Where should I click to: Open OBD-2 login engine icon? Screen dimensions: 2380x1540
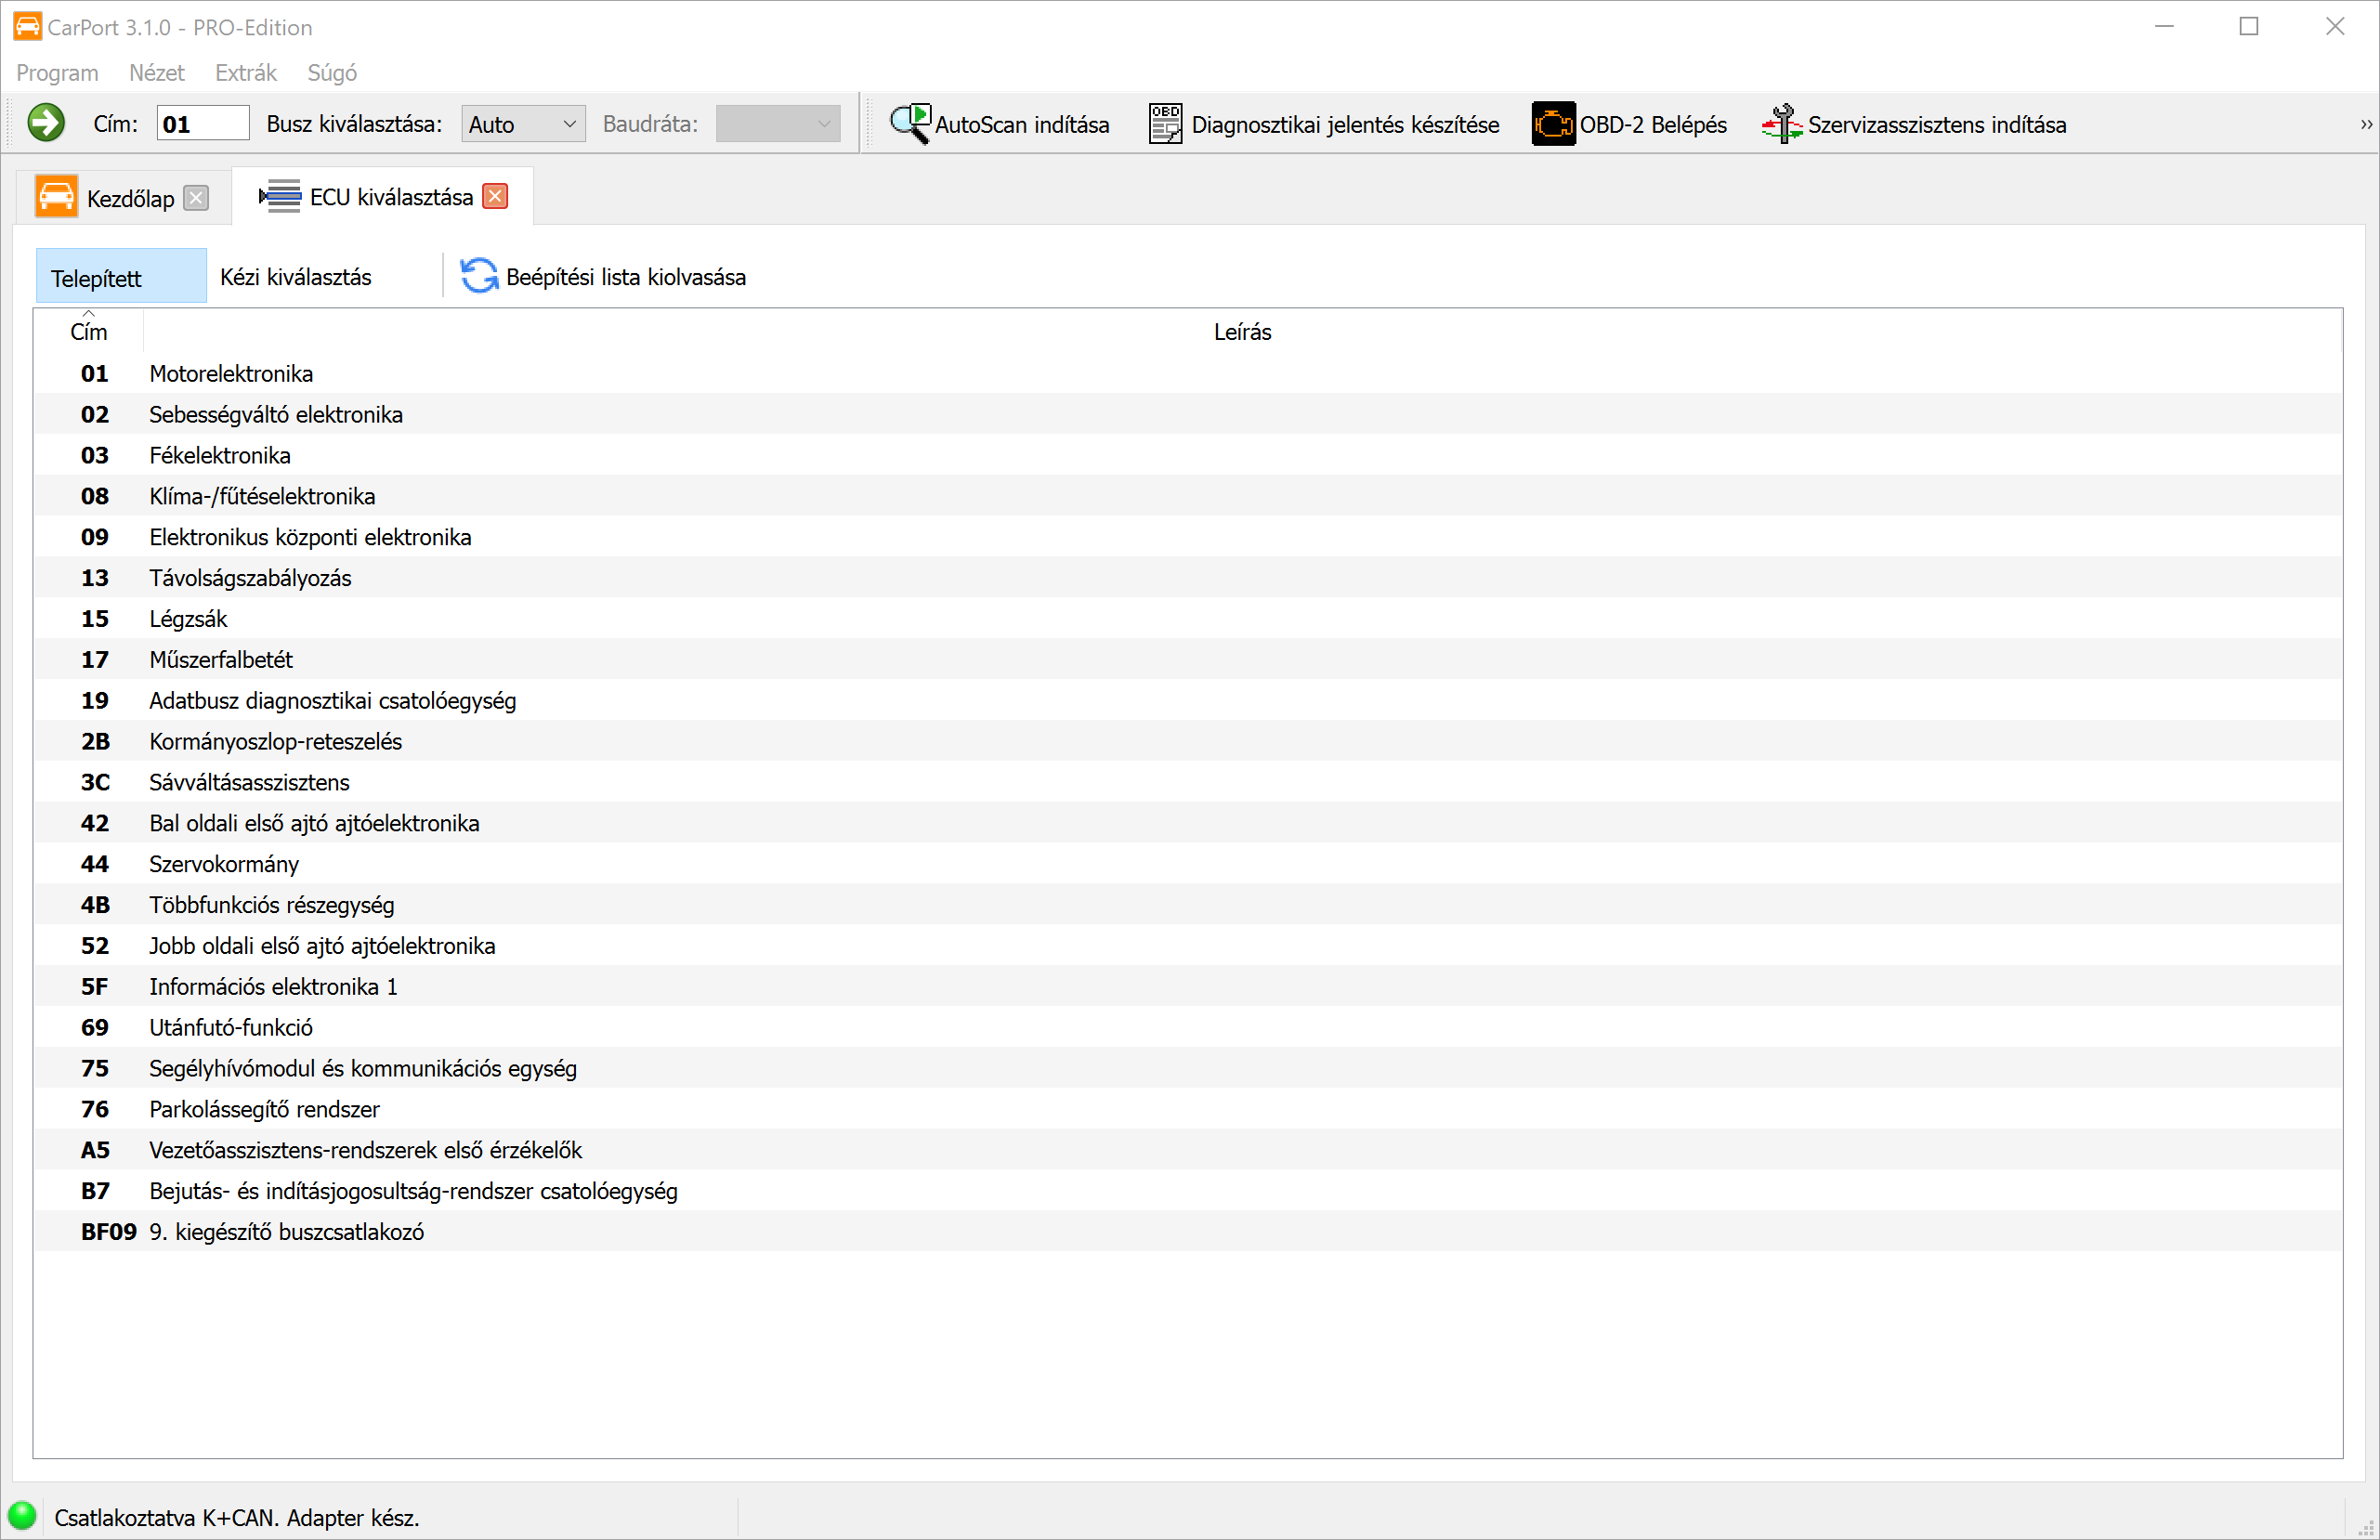1553,124
